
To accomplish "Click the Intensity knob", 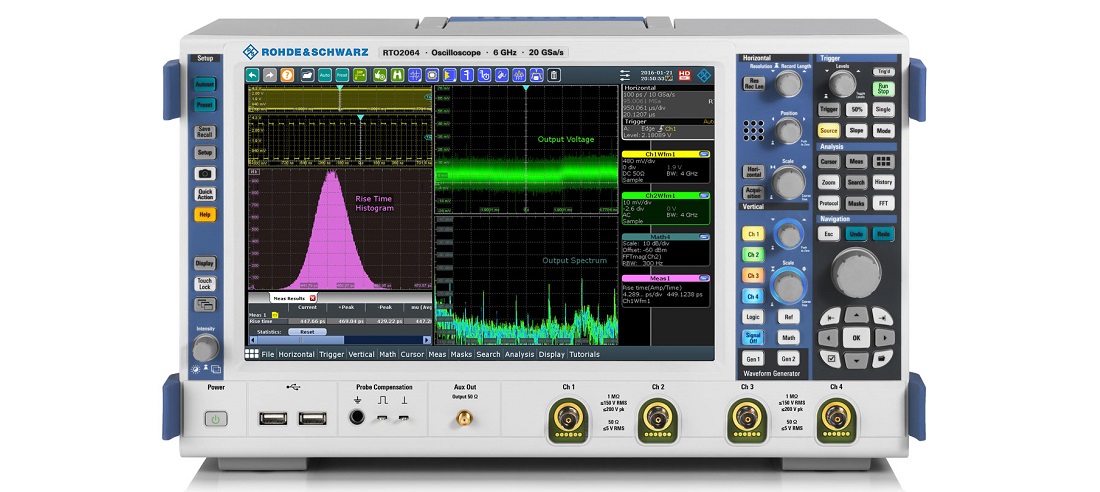I will 205,348.
